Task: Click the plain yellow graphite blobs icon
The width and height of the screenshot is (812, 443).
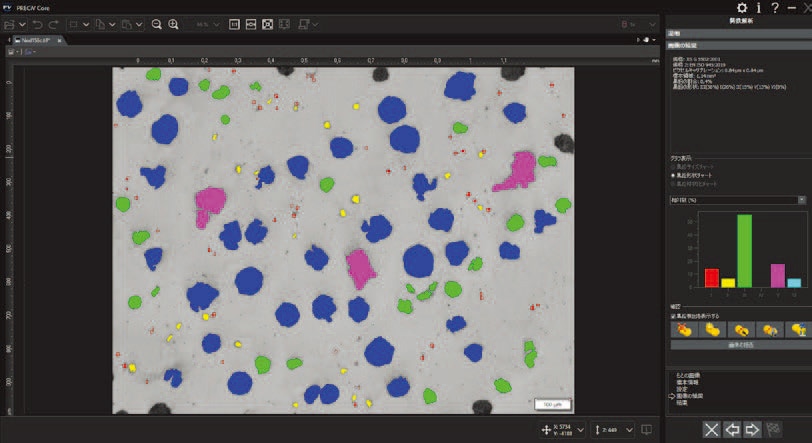Action: (712, 330)
